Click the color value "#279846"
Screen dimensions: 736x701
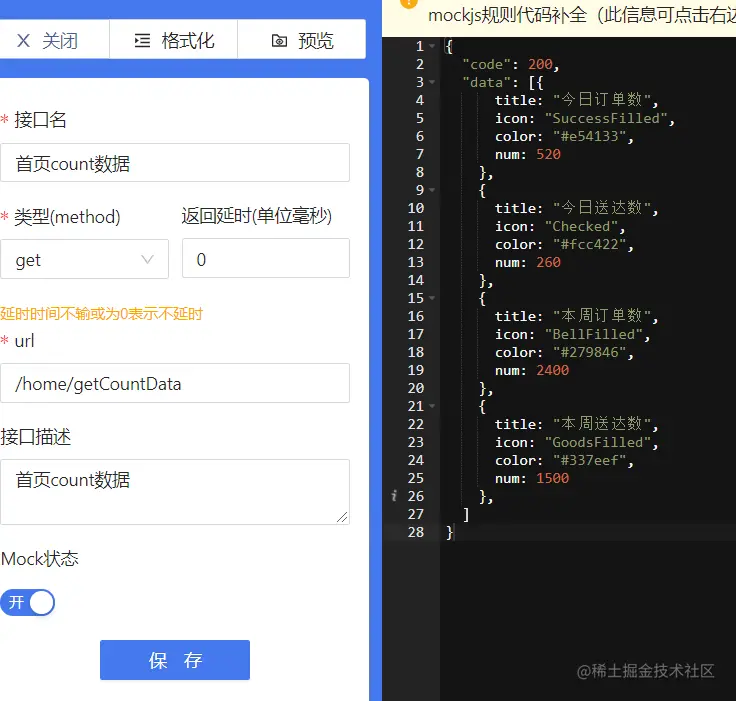pyautogui.click(x=590, y=352)
